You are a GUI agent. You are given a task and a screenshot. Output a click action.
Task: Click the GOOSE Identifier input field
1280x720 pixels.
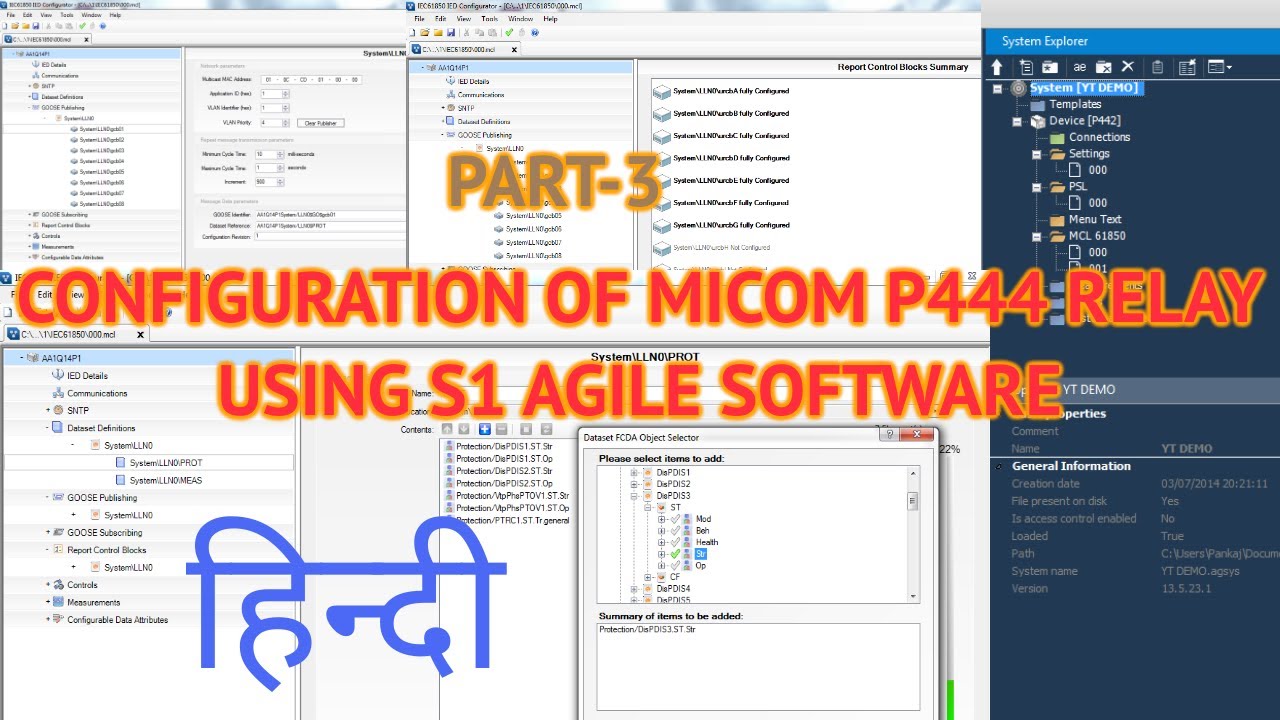(x=330, y=215)
